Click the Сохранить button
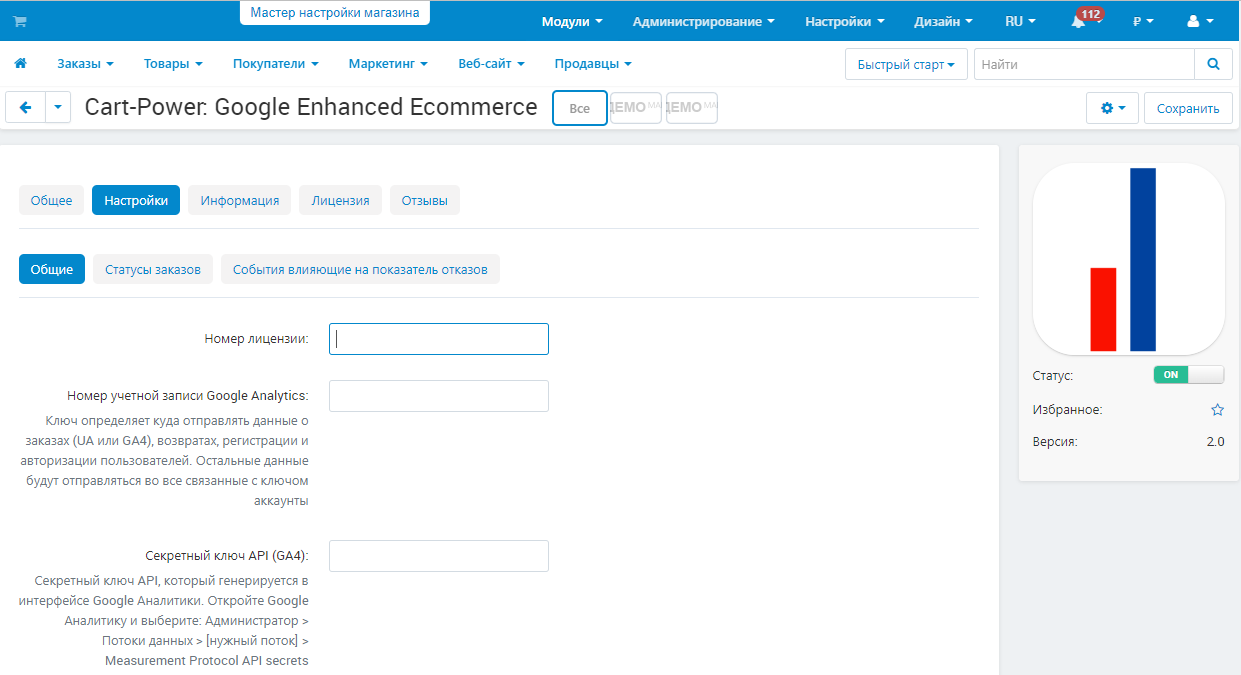The height and width of the screenshot is (675, 1241). (1188, 108)
